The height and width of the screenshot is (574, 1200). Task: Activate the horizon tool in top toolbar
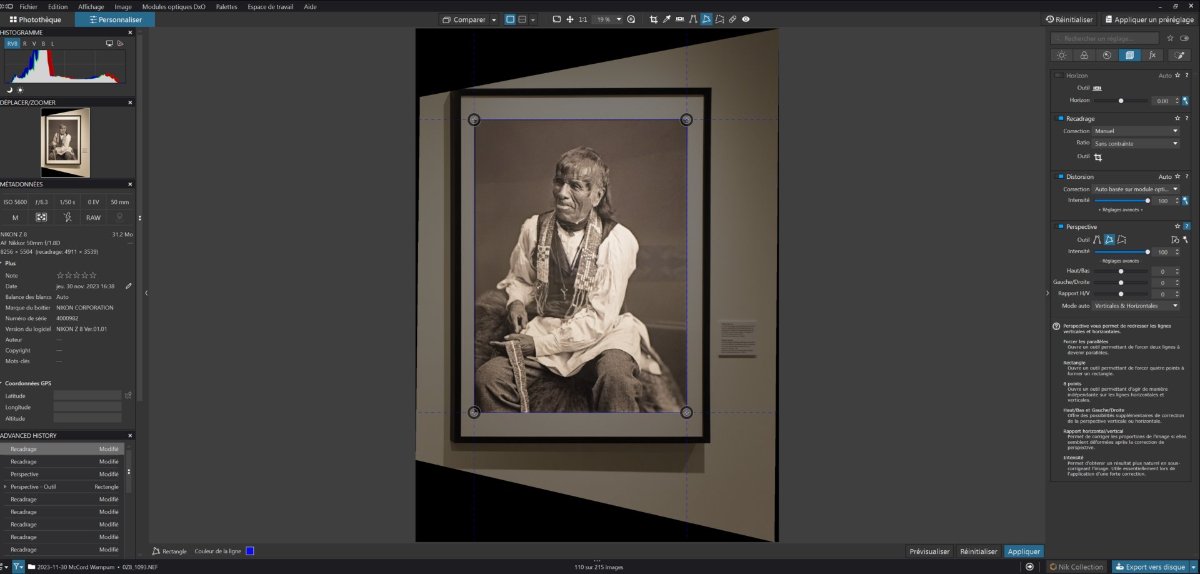pyautogui.click(x=680, y=19)
